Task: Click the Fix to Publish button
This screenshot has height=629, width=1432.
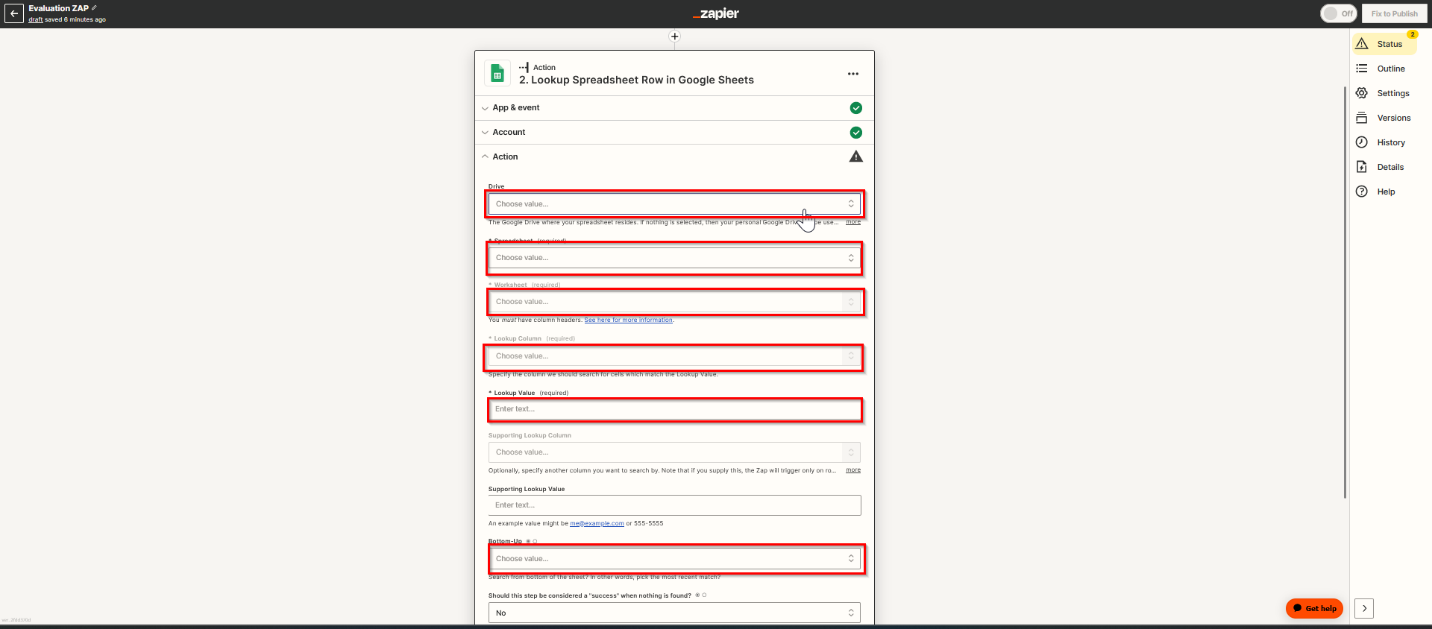Action: pyautogui.click(x=1394, y=14)
